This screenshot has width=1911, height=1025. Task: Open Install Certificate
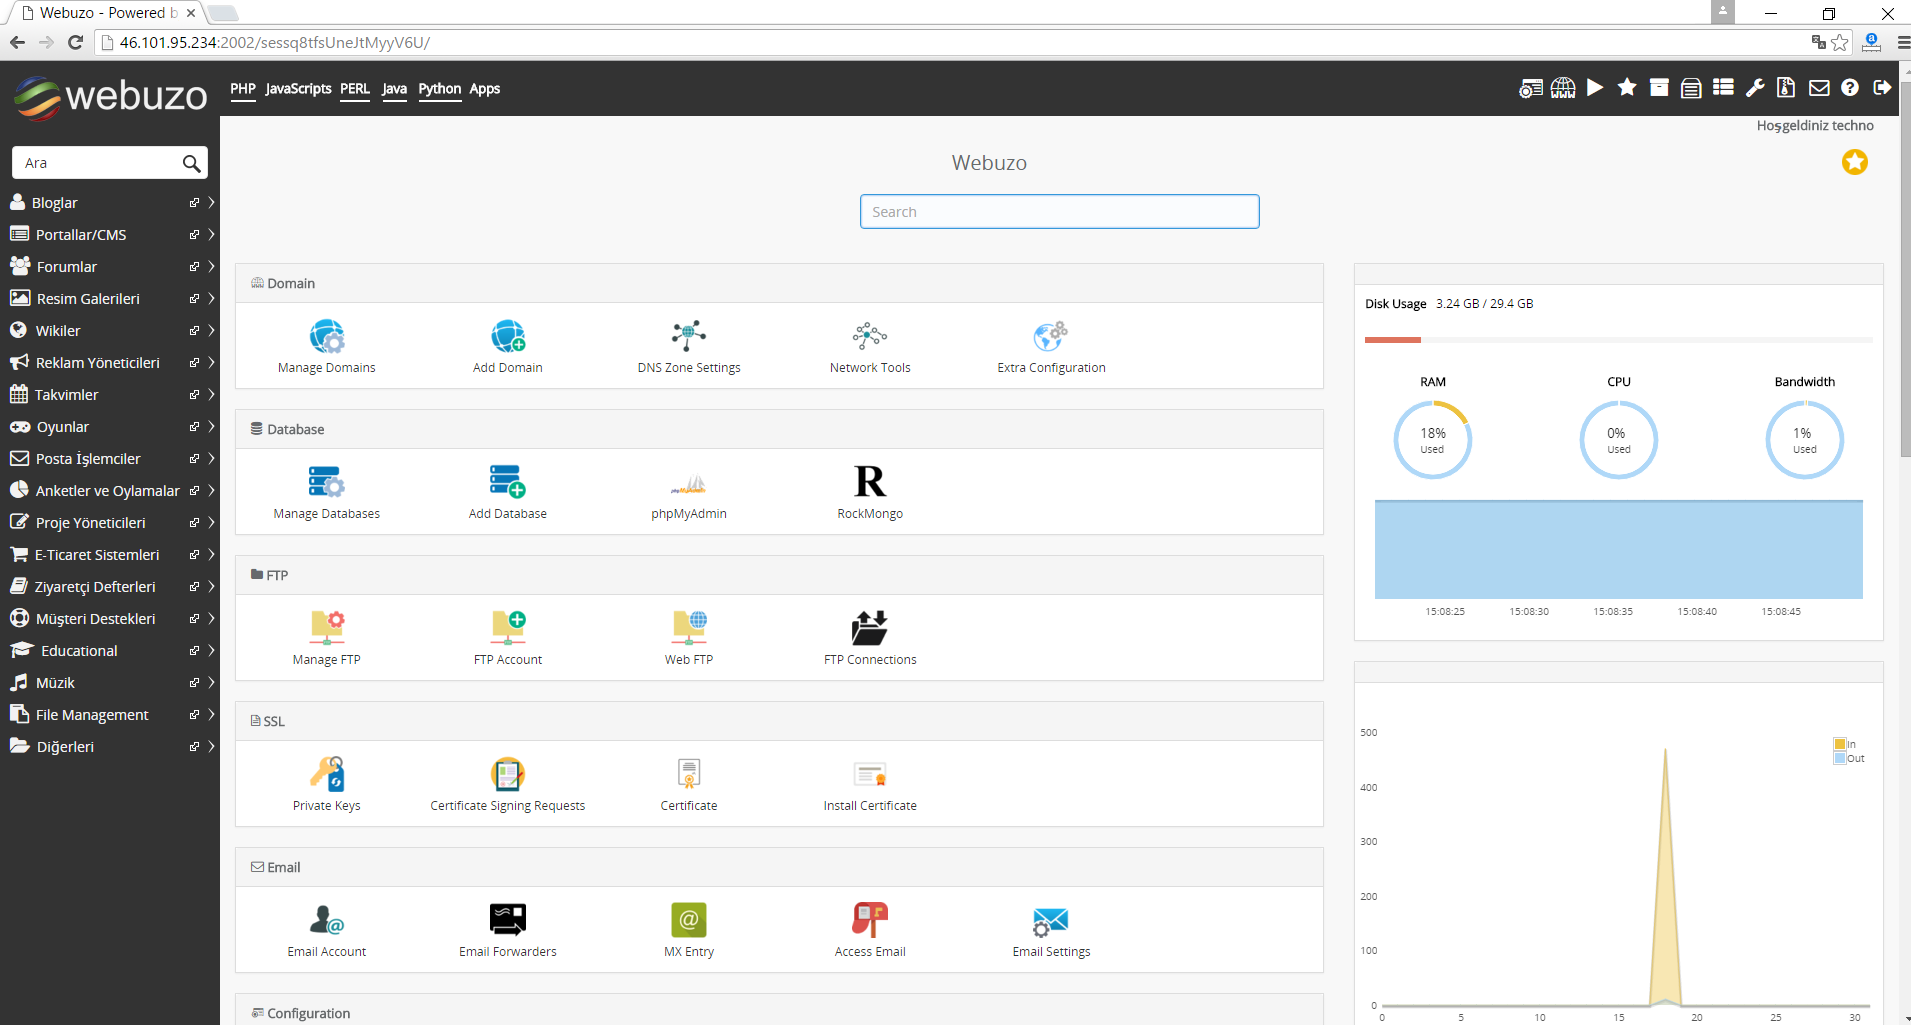[870, 784]
